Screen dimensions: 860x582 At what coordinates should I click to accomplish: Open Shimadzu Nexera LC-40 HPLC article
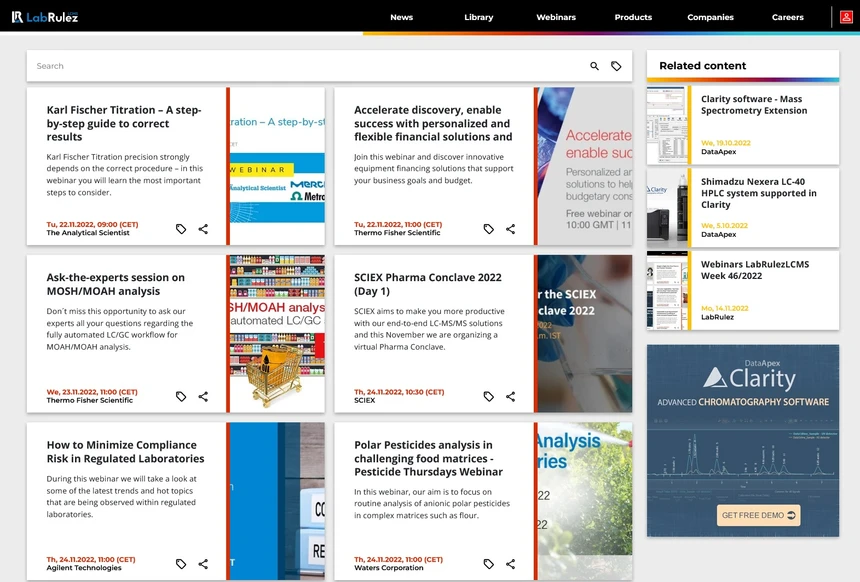point(759,193)
